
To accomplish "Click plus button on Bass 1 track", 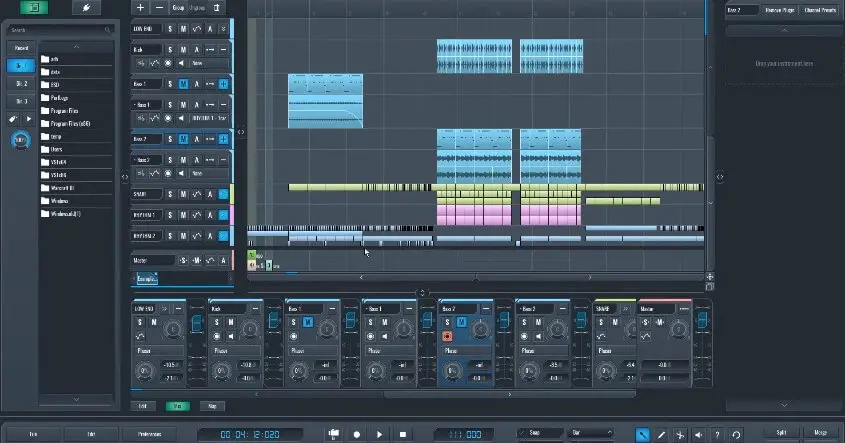I will [x=223, y=84].
